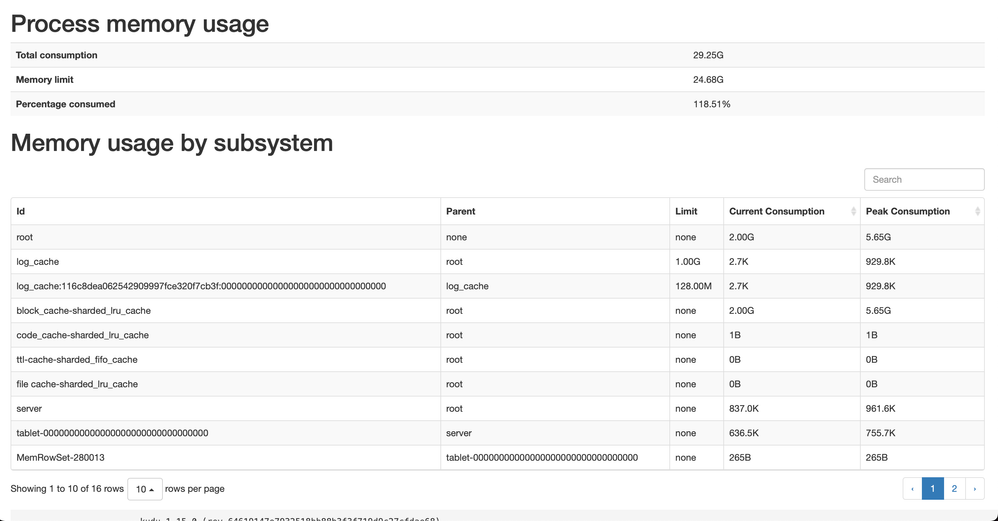Click the Peak Consumption column header
This screenshot has height=521, width=998.
[x=908, y=212]
